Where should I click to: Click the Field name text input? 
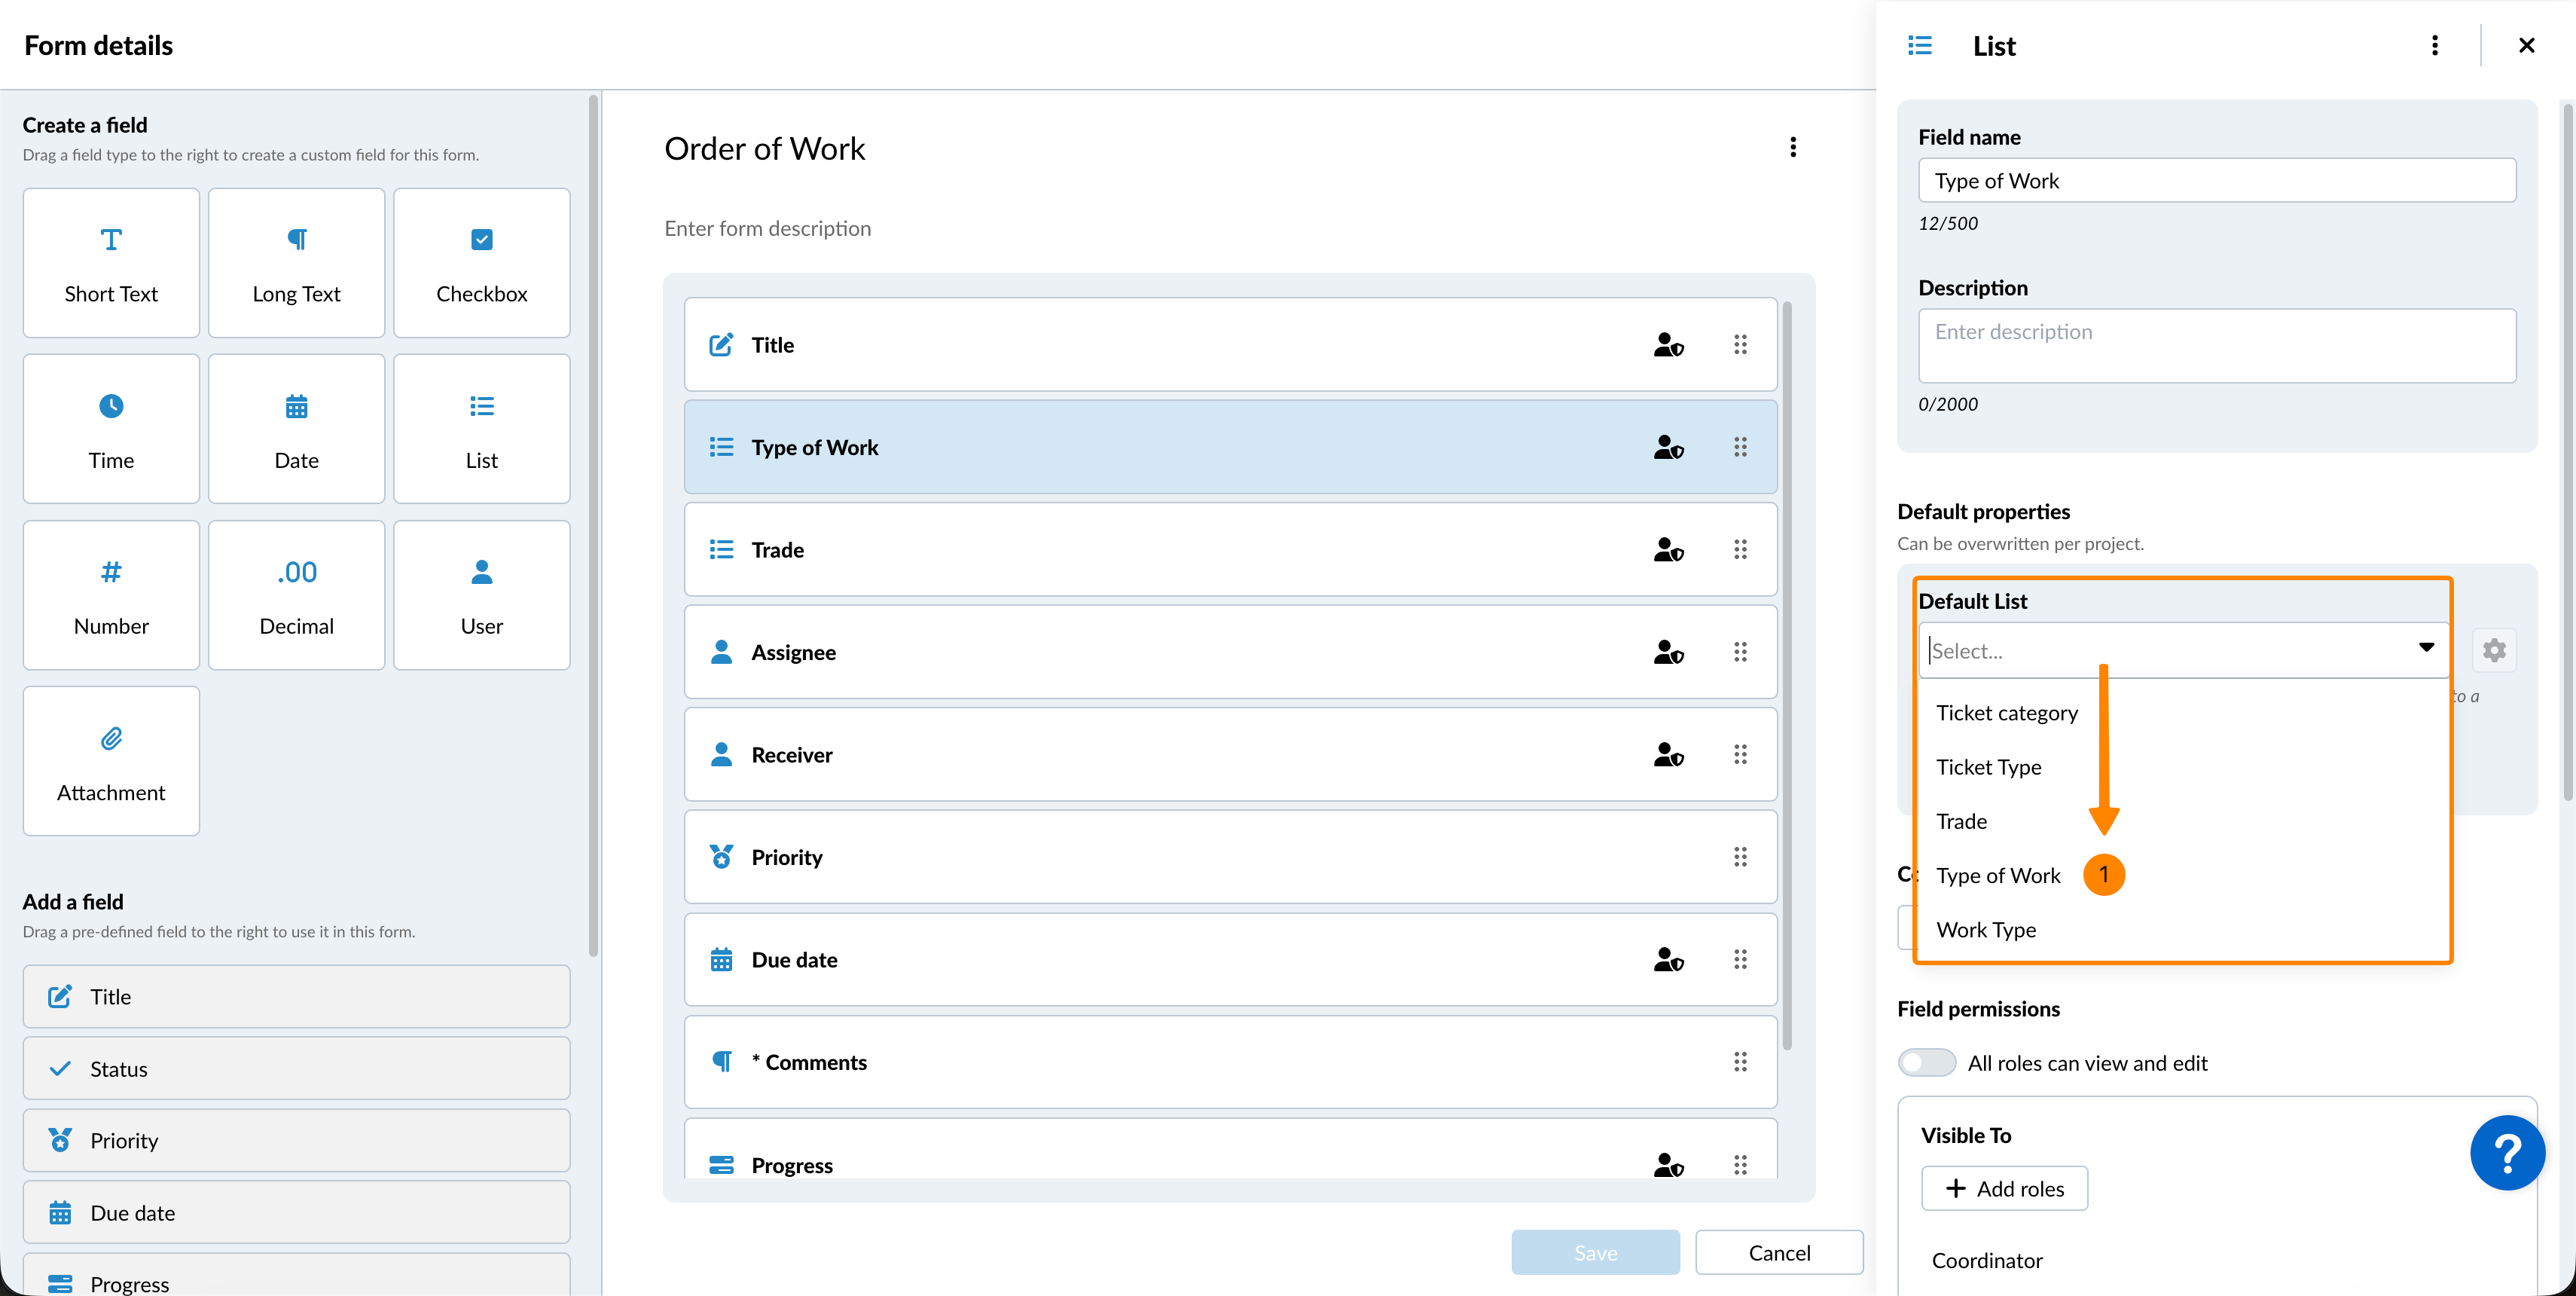(x=2216, y=181)
